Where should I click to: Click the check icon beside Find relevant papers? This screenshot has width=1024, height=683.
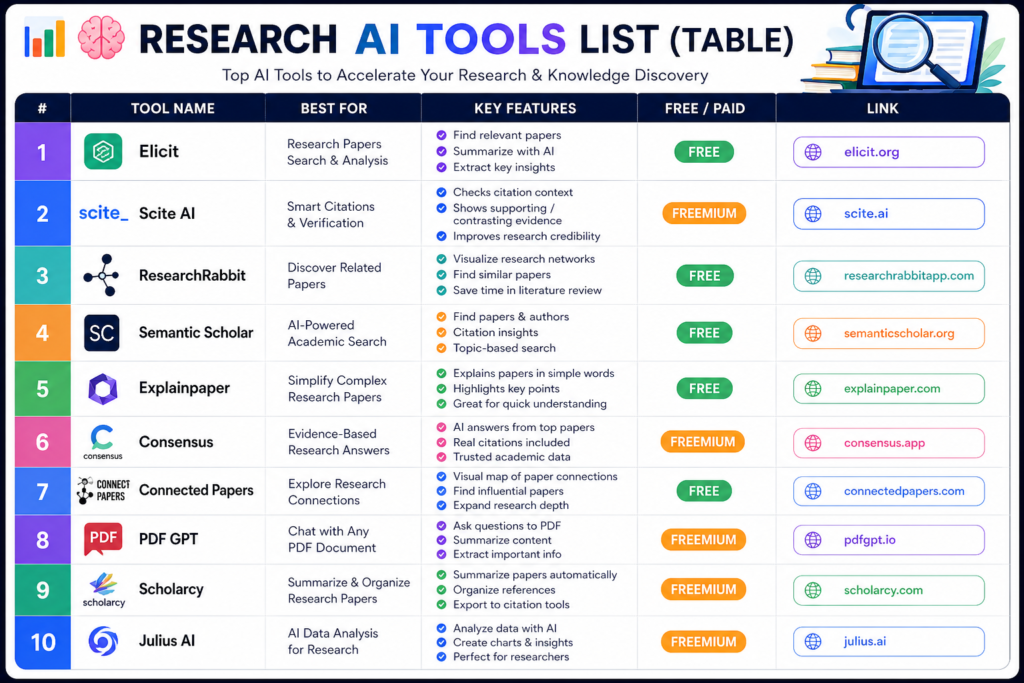pos(441,135)
